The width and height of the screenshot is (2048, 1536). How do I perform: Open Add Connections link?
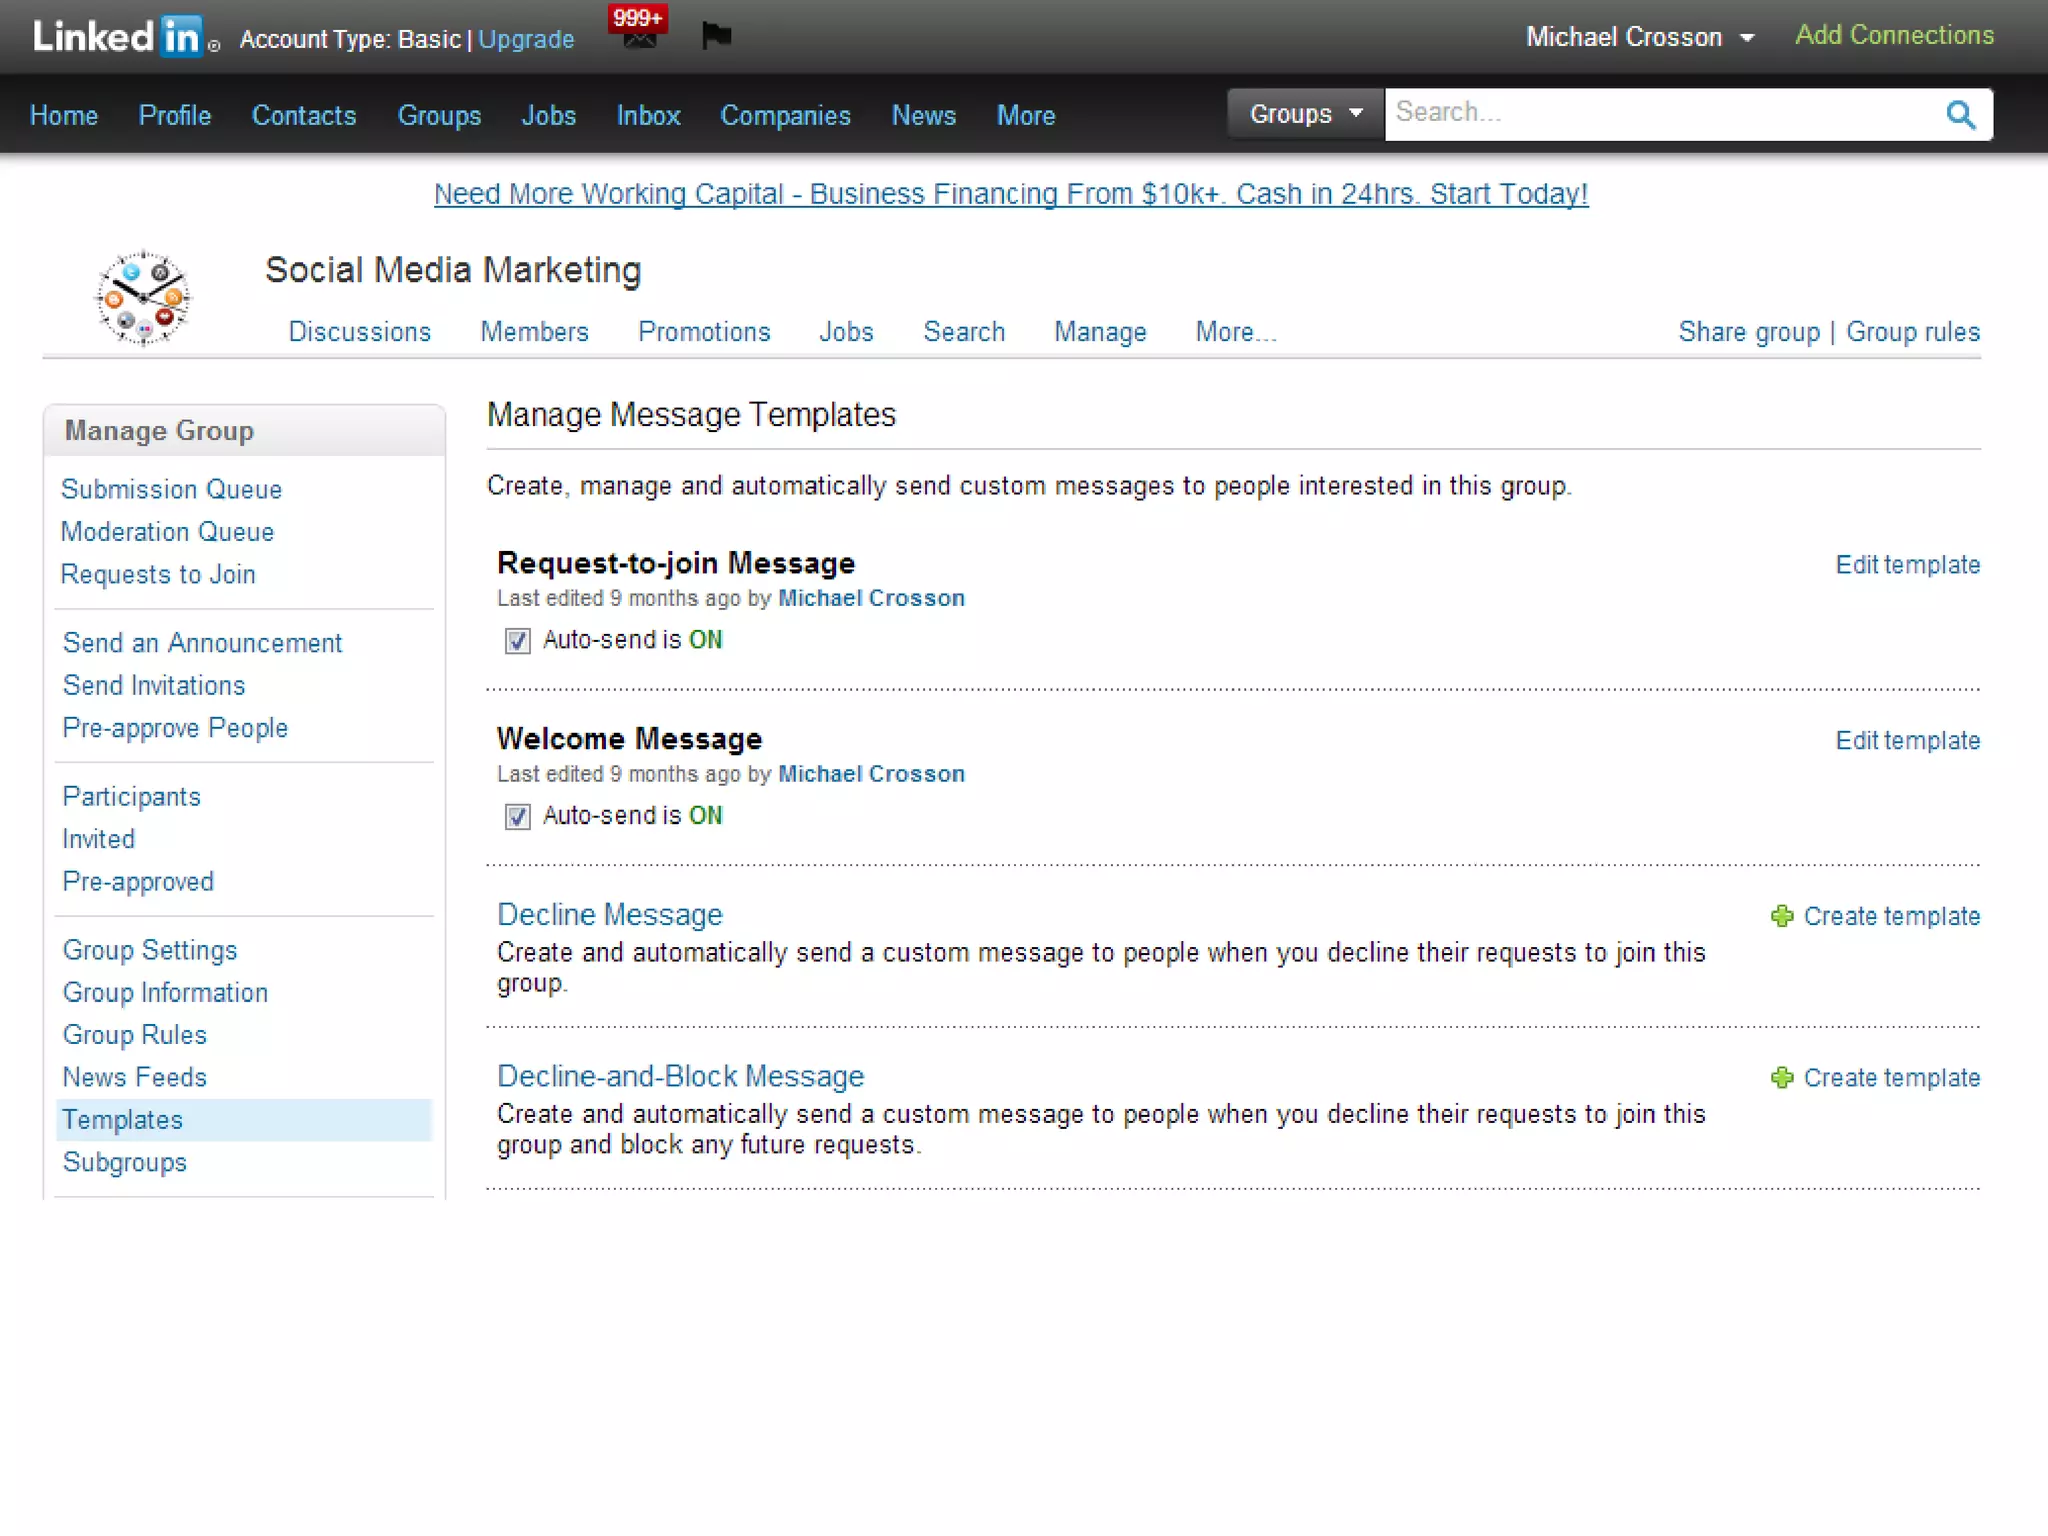click(1894, 35)
